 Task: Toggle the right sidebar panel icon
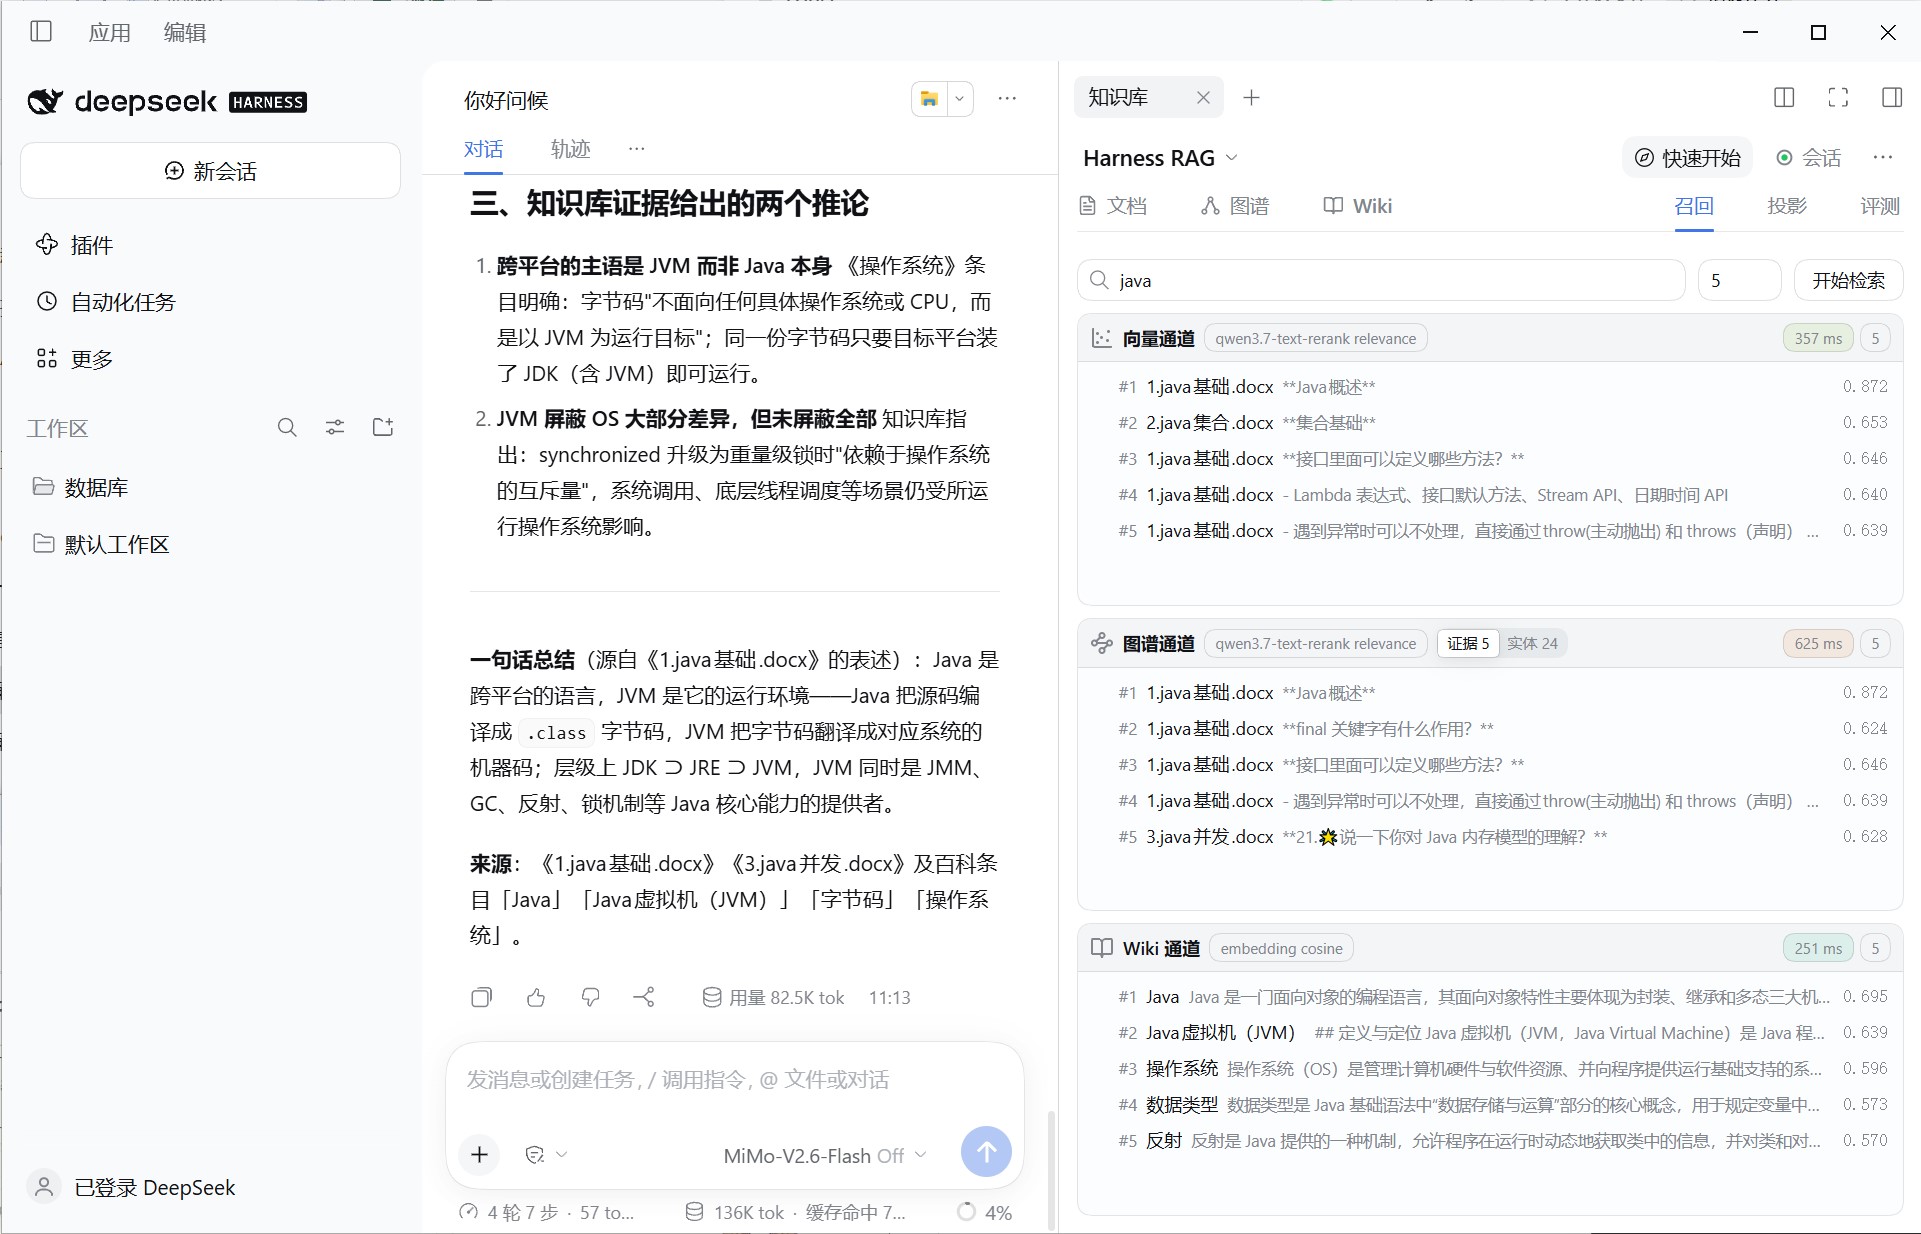pyautogui.click(x=1892, y=97)
